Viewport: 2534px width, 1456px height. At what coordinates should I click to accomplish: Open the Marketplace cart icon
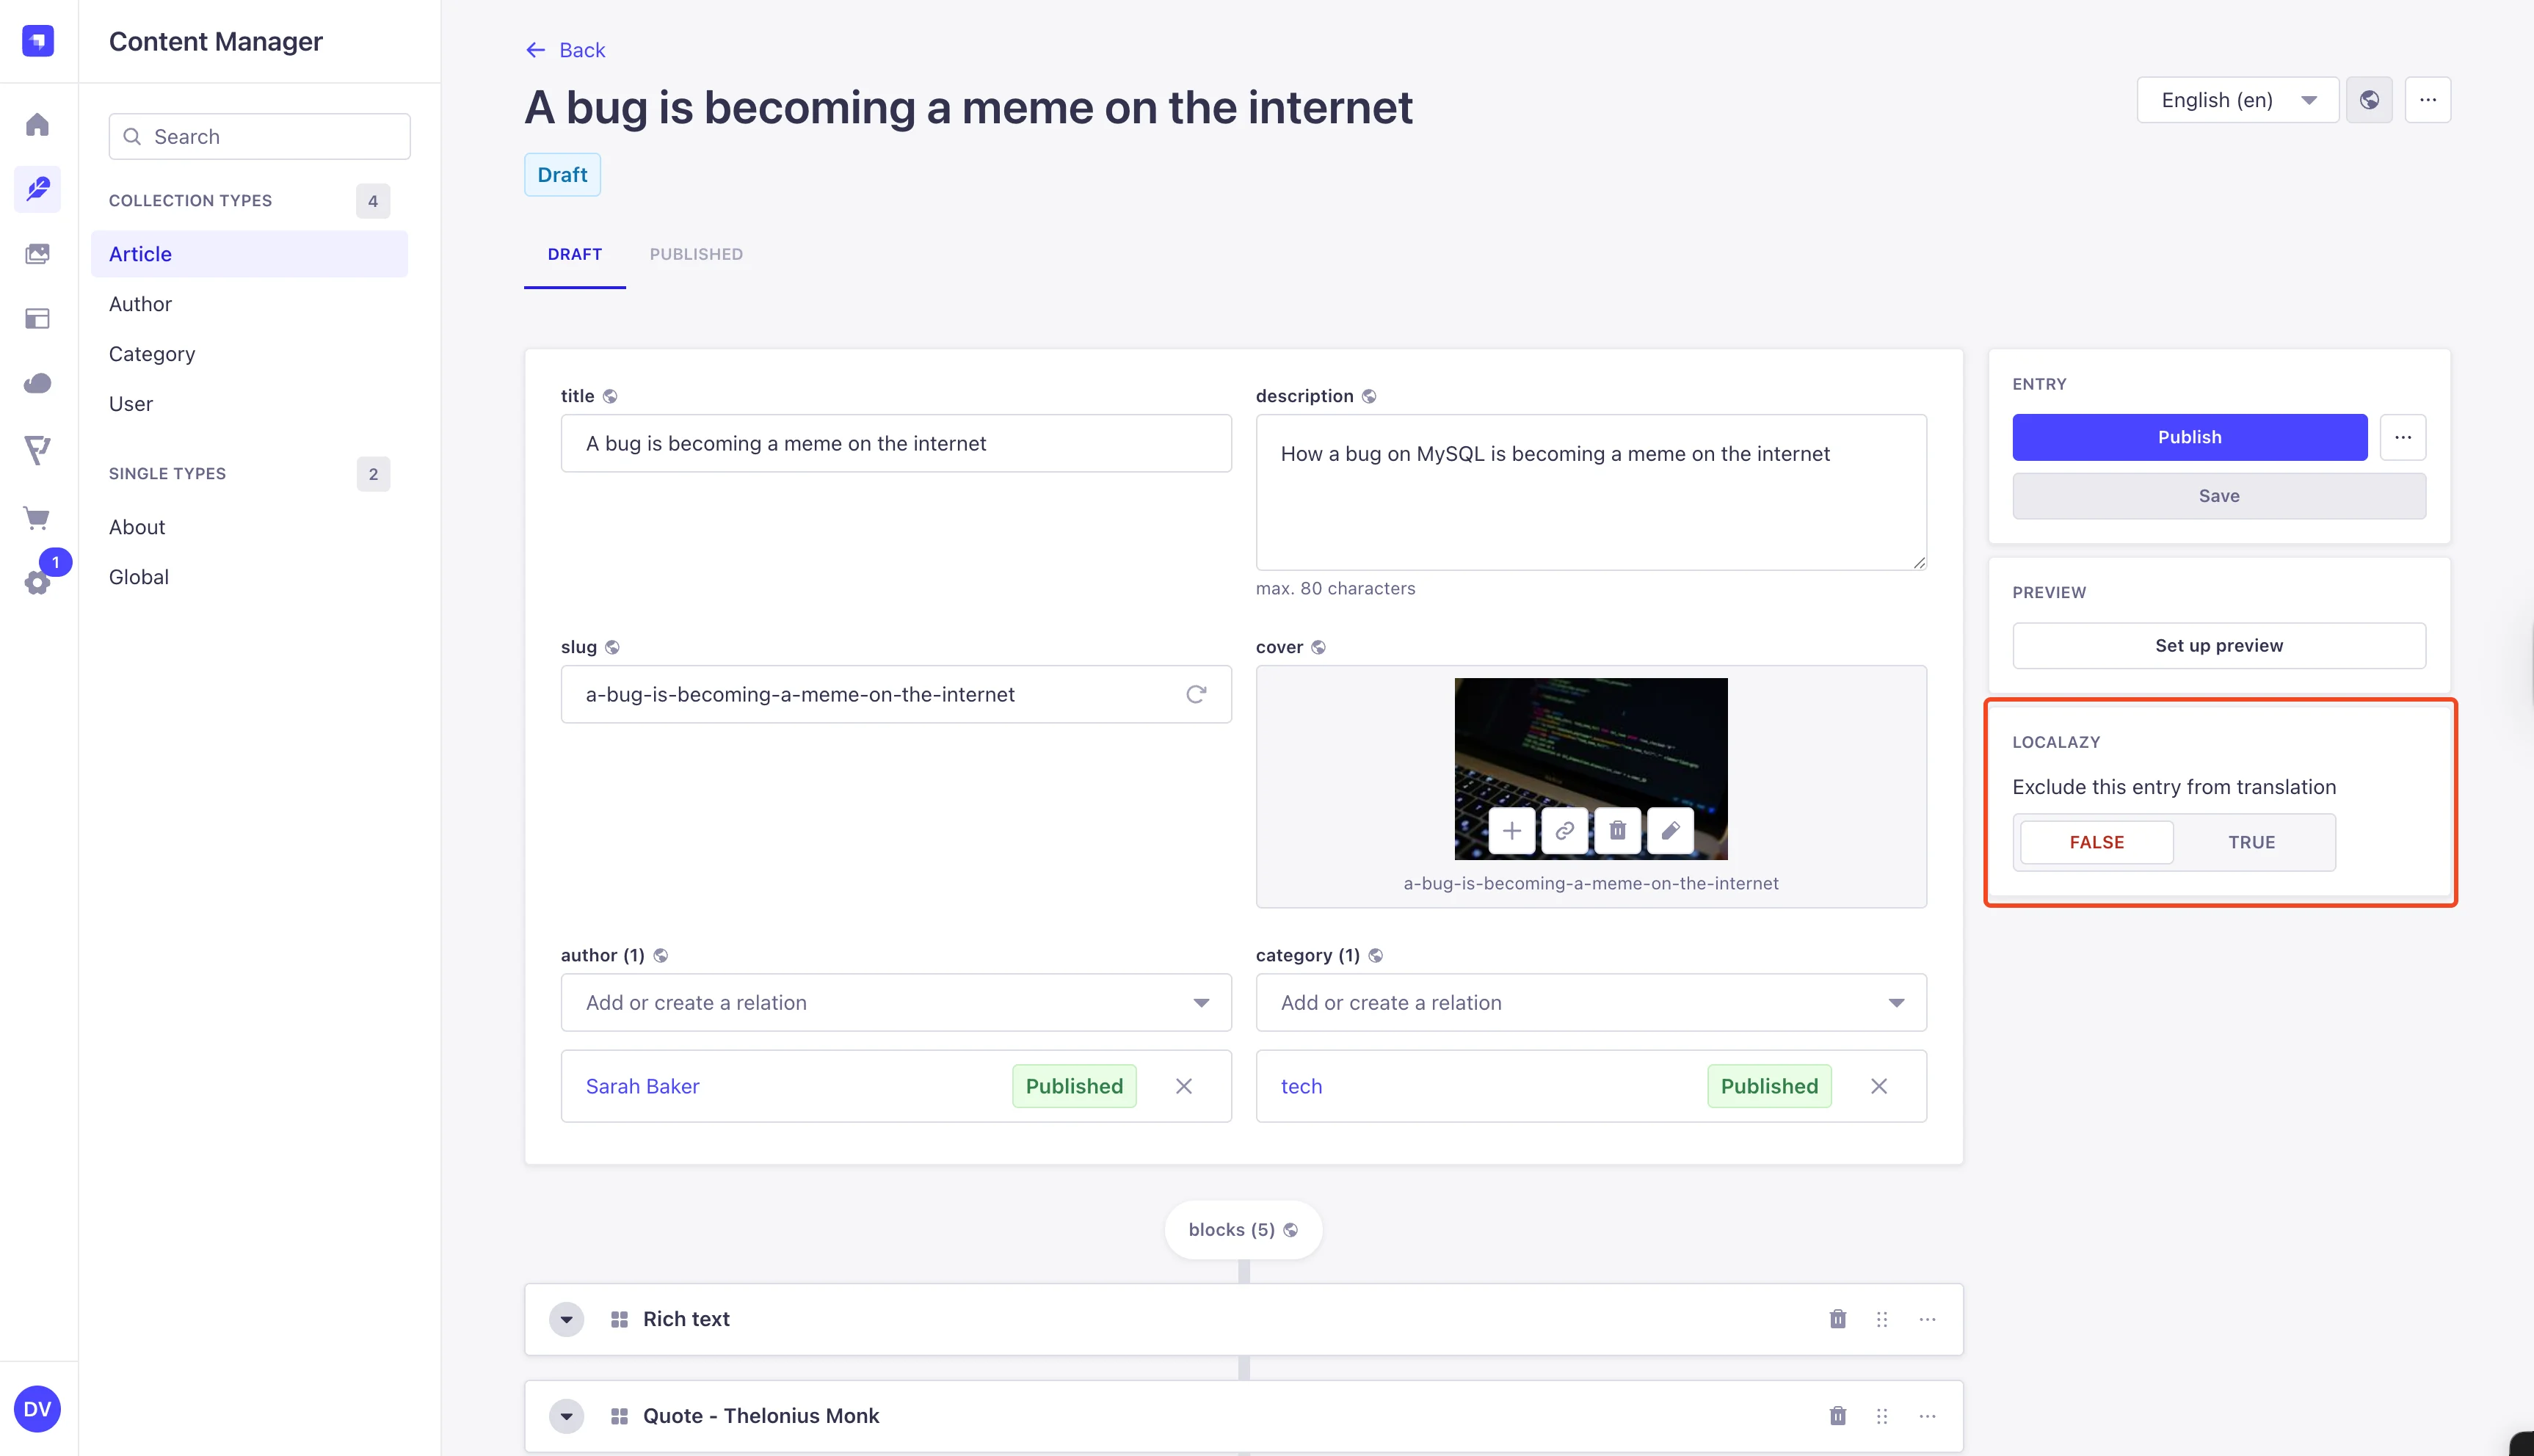(x=37, y=517)
